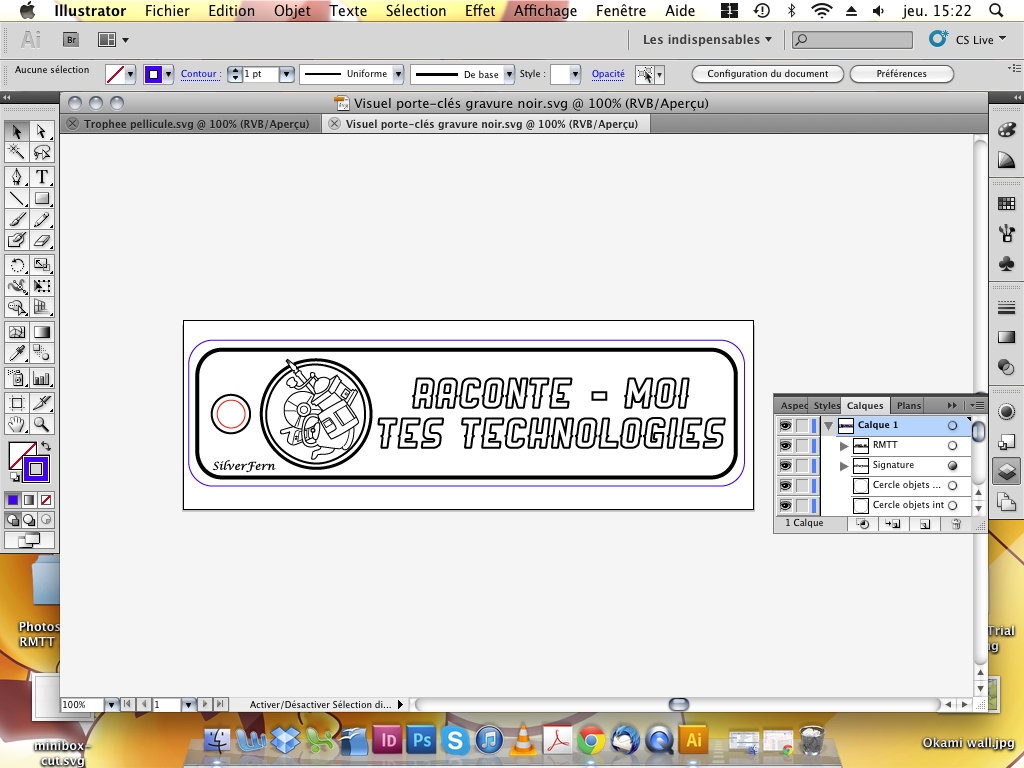Toggle visibility of Signature layer

point(785,466)
